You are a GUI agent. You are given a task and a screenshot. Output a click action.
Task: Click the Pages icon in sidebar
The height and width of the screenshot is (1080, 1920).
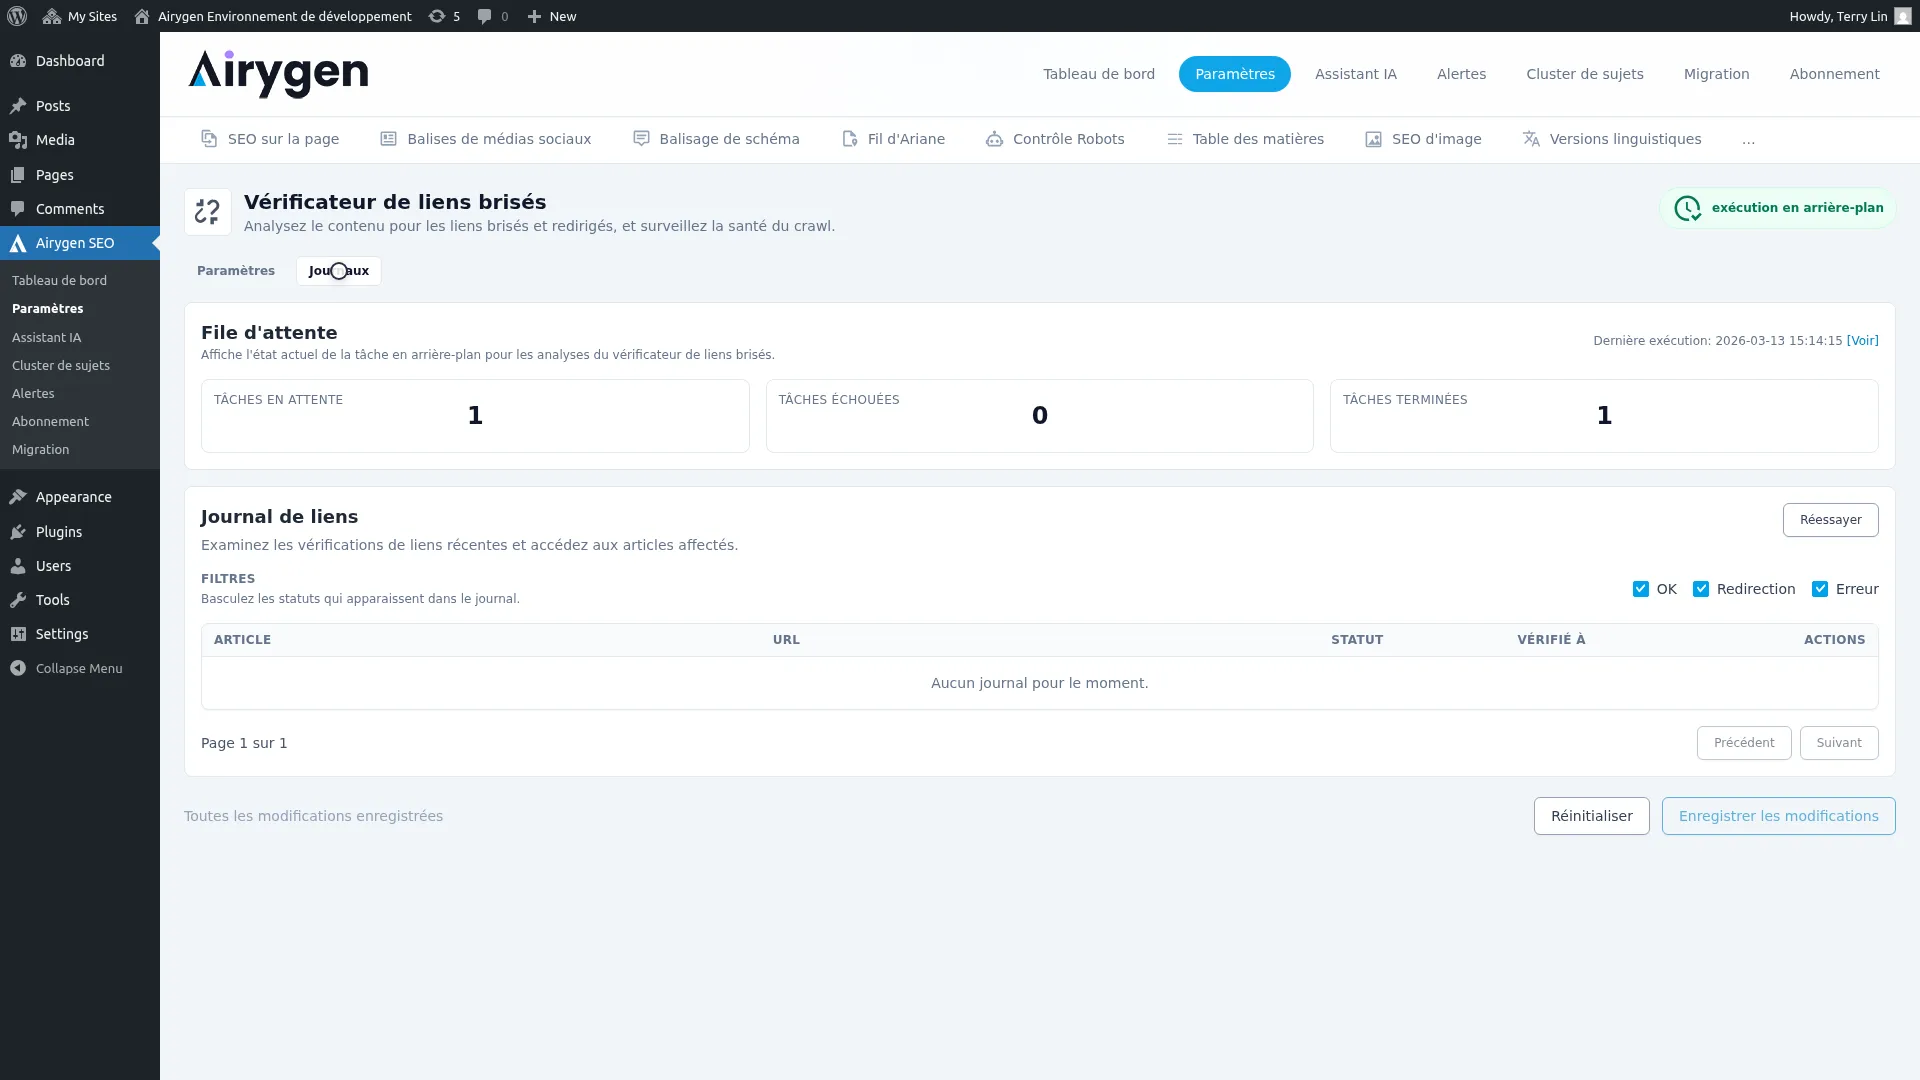click(x=18, y=175)
